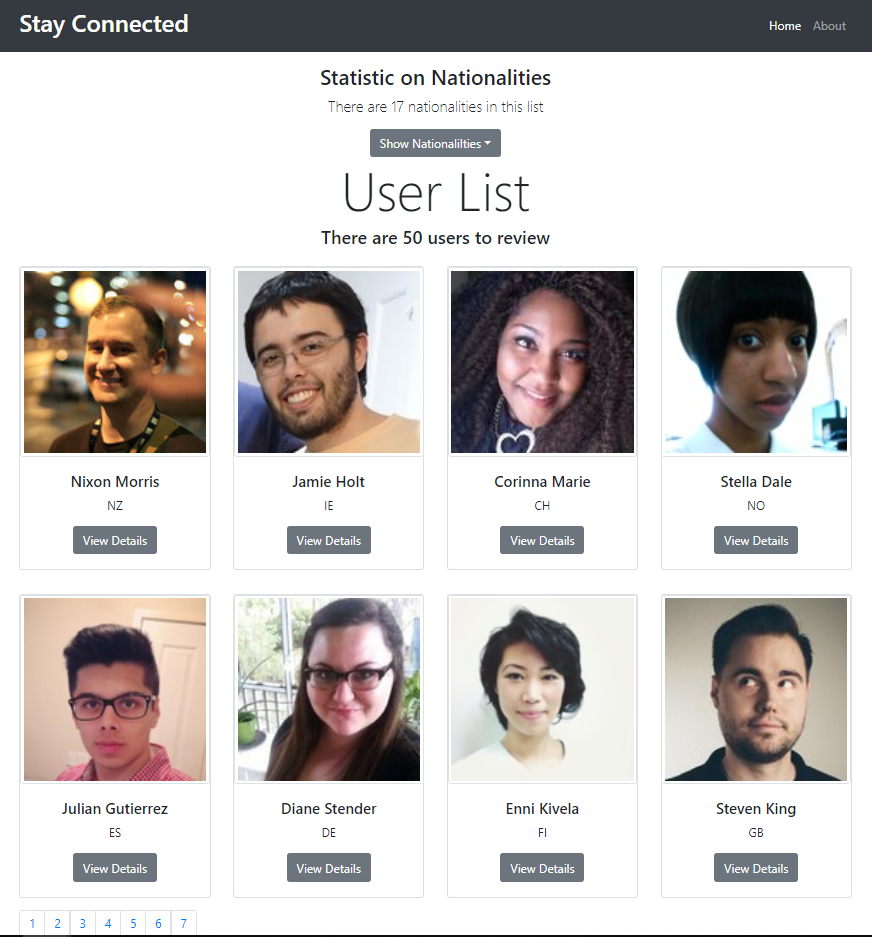View Details for Corinna Marie
This screenshot has width=872, height=937.
tap(542, 540)
